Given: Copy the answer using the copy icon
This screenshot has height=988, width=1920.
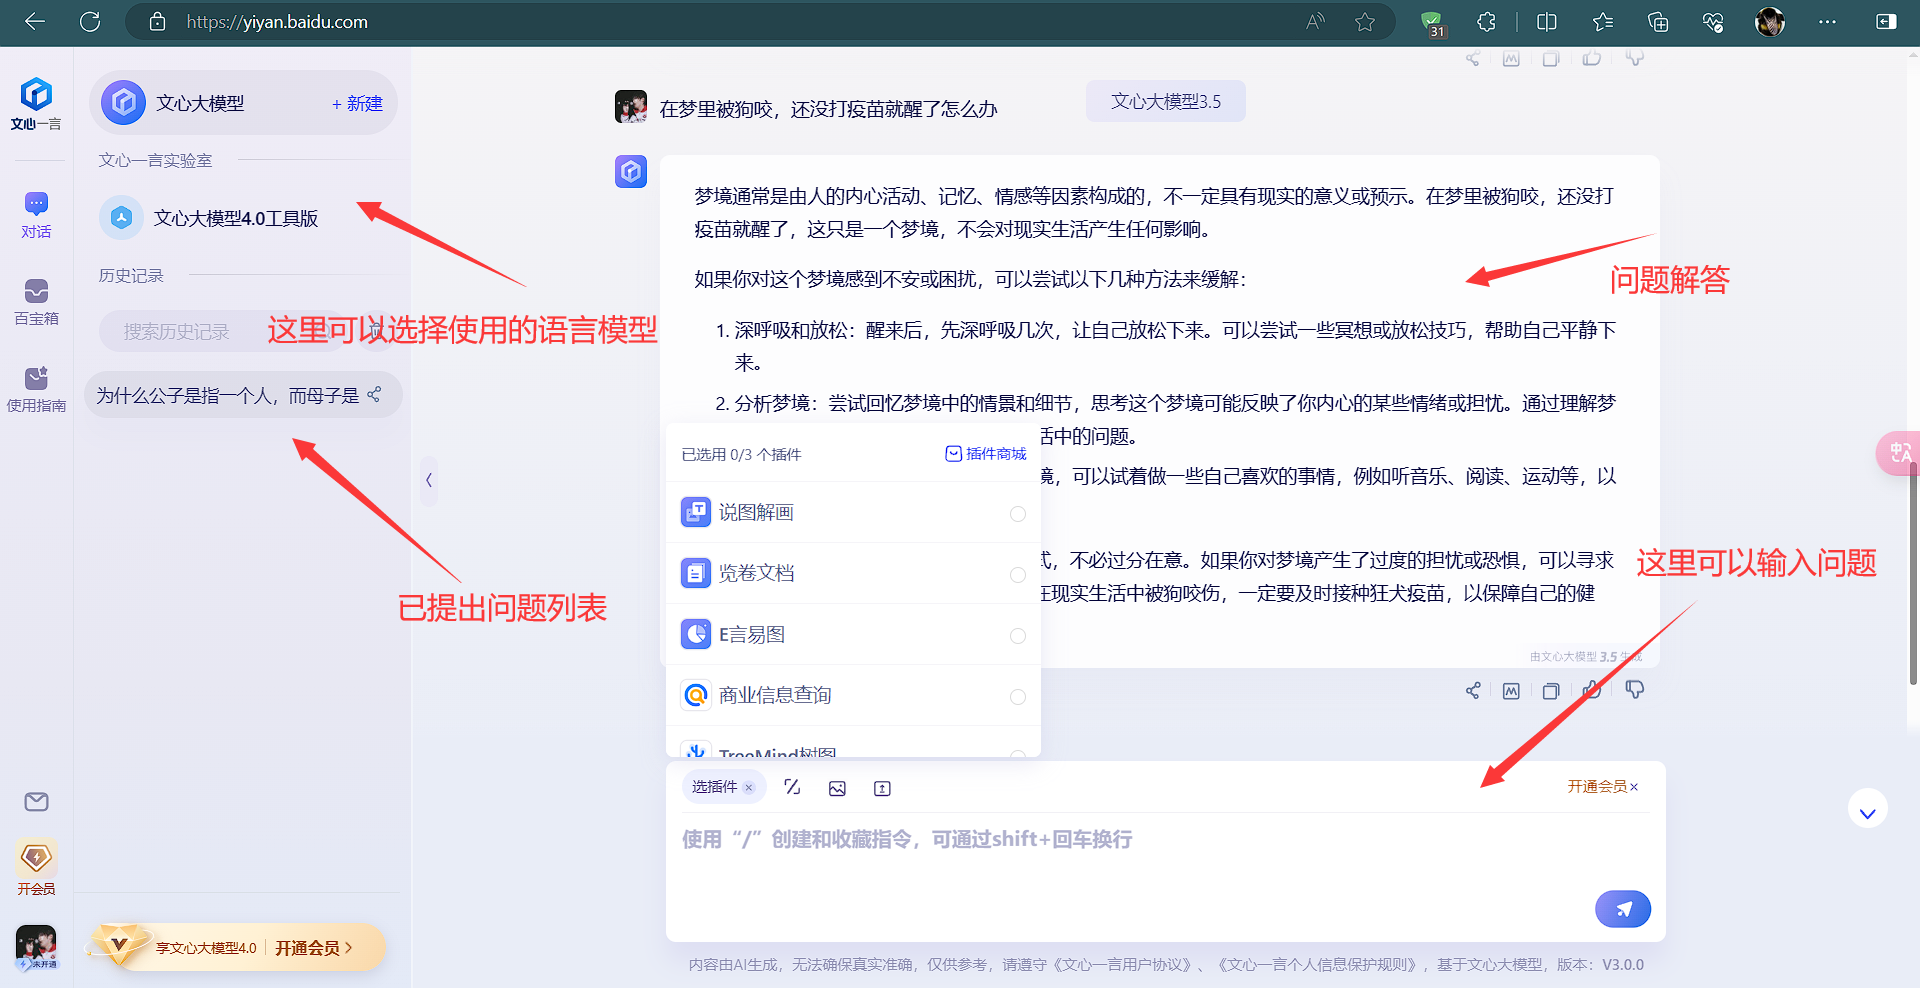Looking at the screenshot, I should pos(1551,691).
